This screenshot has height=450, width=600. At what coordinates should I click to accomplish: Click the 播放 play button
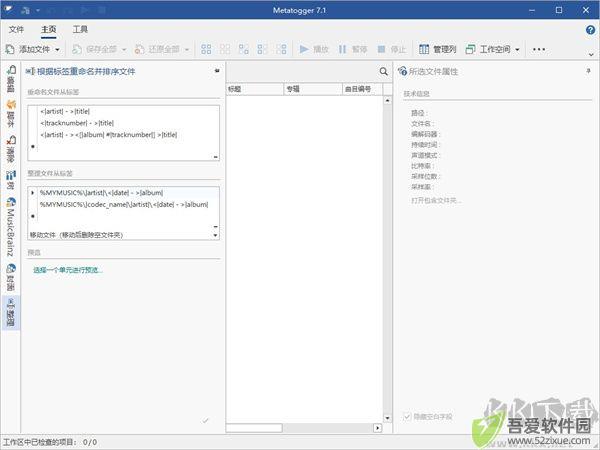[x=314, y=49]
